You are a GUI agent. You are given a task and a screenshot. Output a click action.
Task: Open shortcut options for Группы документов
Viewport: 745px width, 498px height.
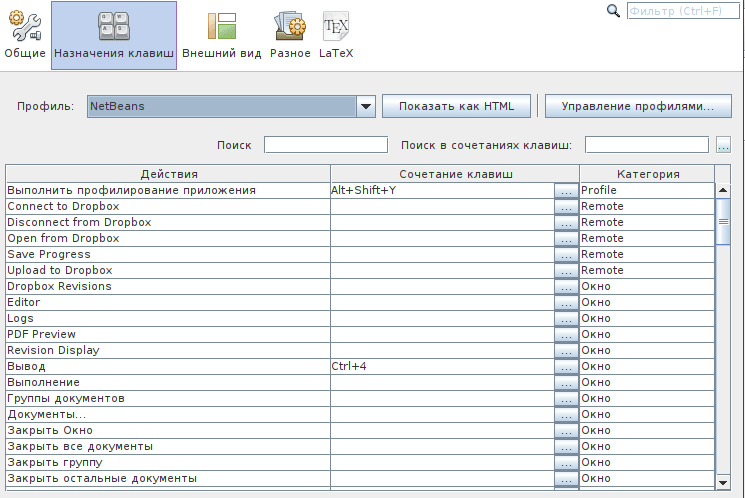pyautogui.click(x=566, y=399)
